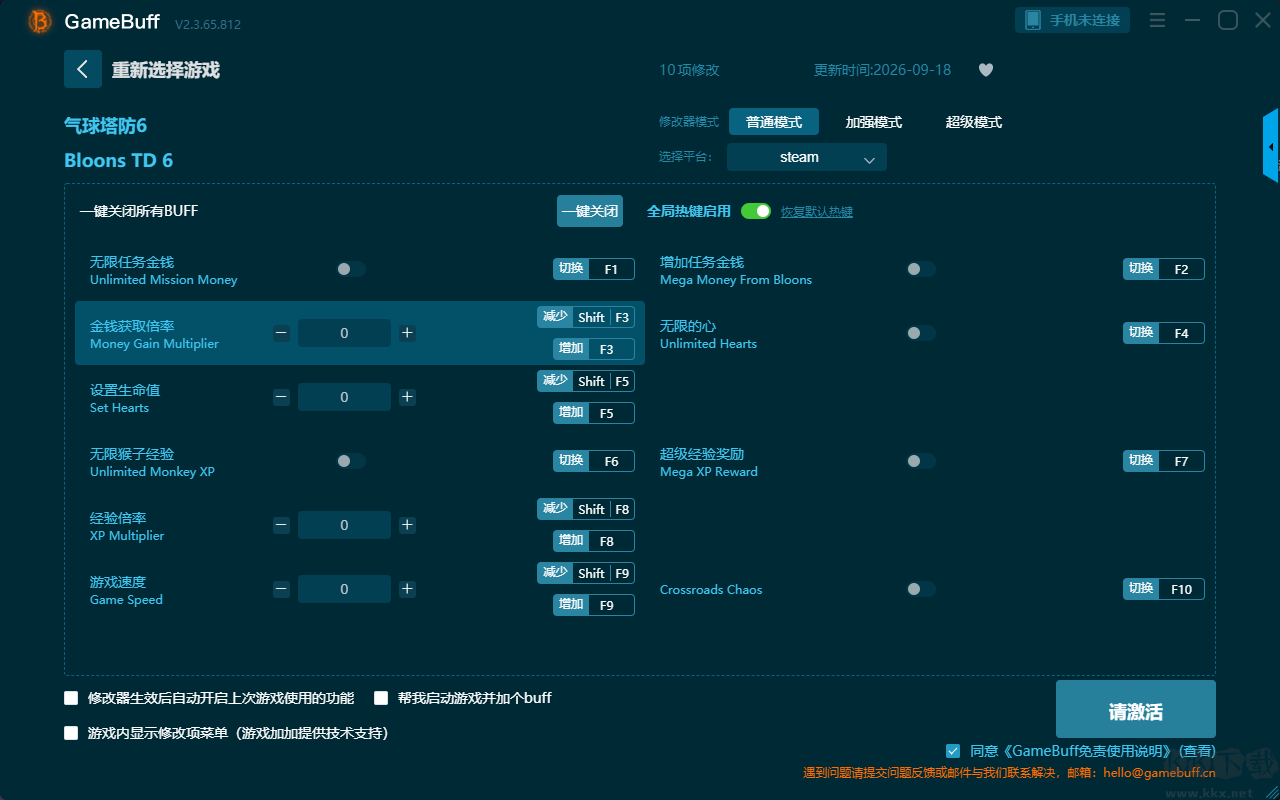The height and width of the screenshot is (800, 1280).
Task: Click the F1 切换 hotkey button
Action: [594, 269]
